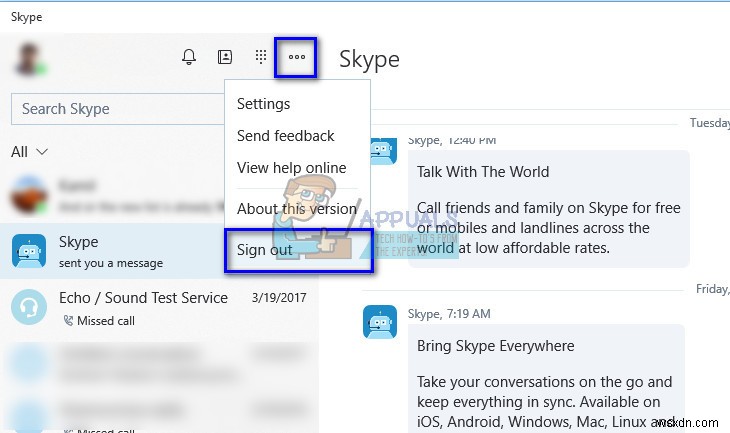Click the three-dots More menu icon
Screen dimensions: 730x433
tap(297, 57)
